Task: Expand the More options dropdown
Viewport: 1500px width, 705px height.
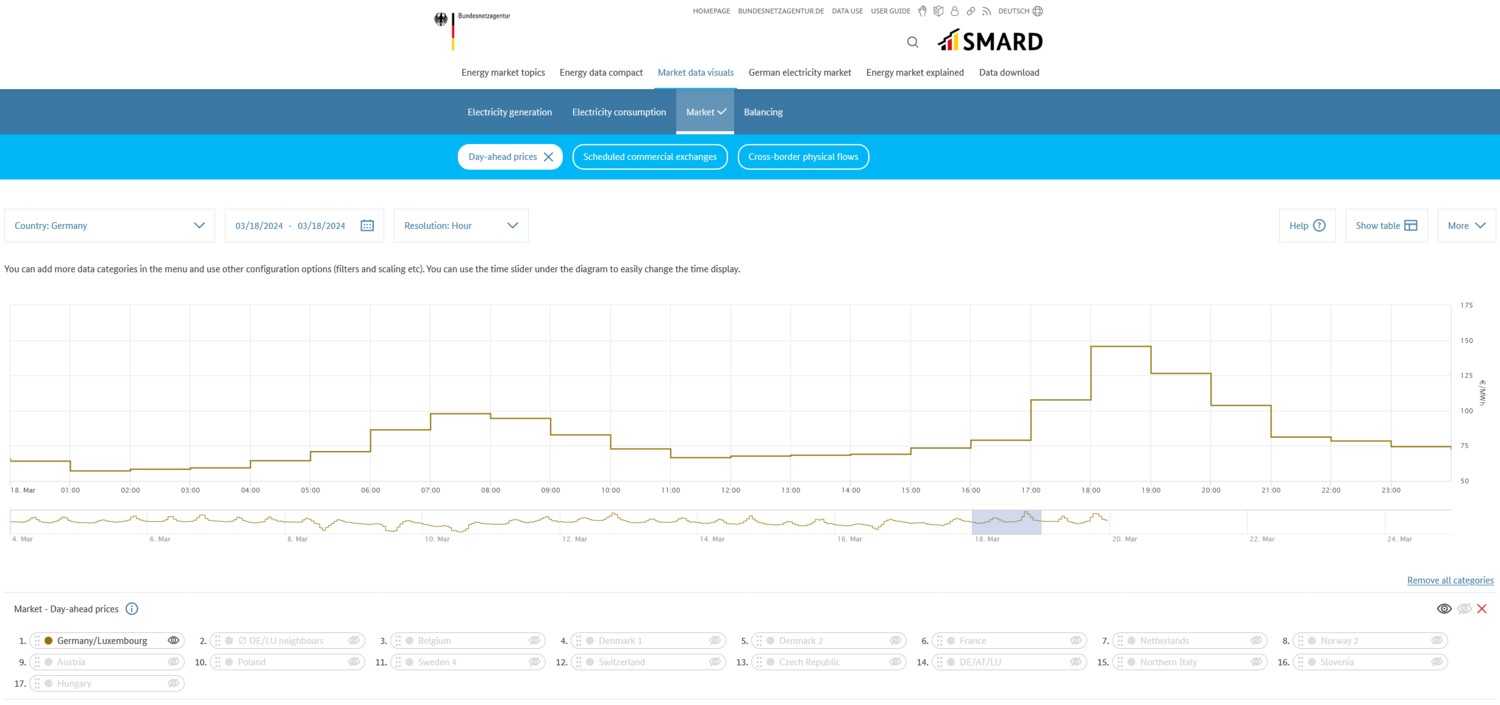Action: 1467,226
